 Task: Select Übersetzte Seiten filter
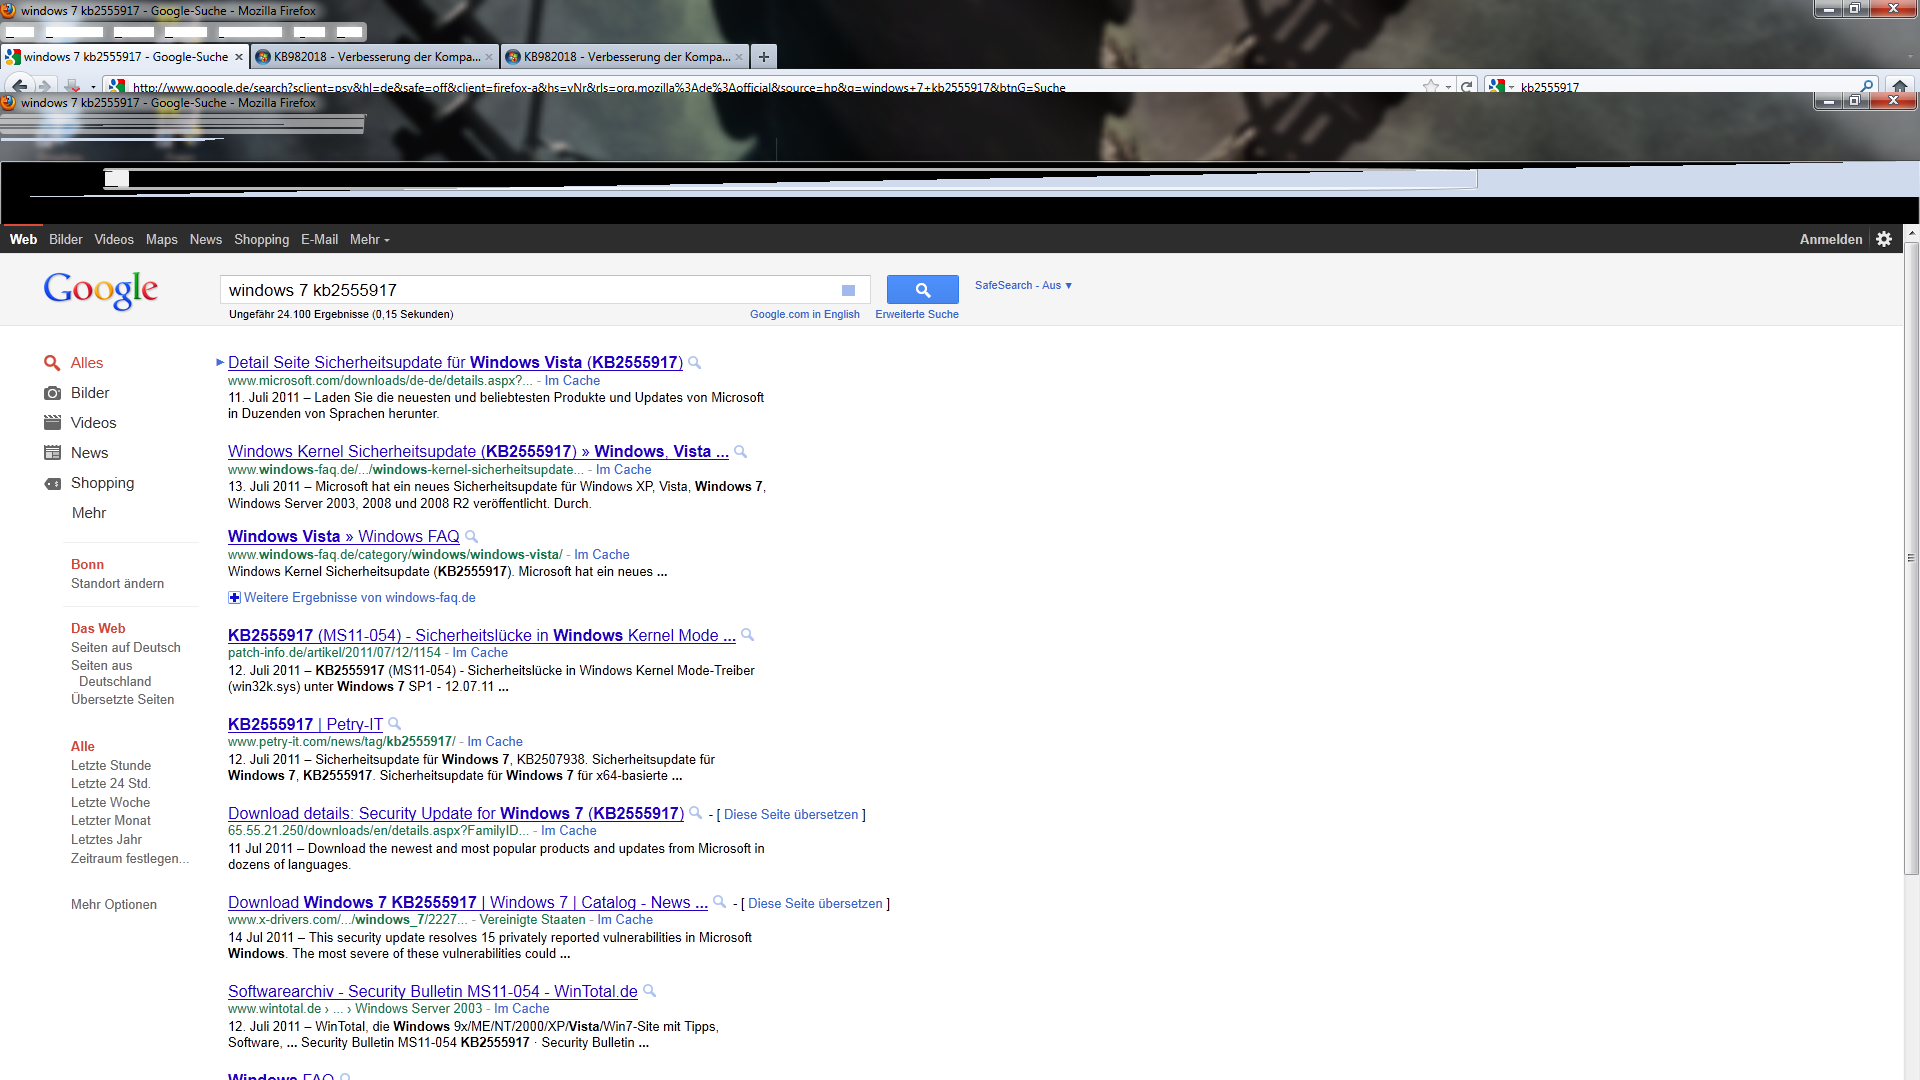123,700
